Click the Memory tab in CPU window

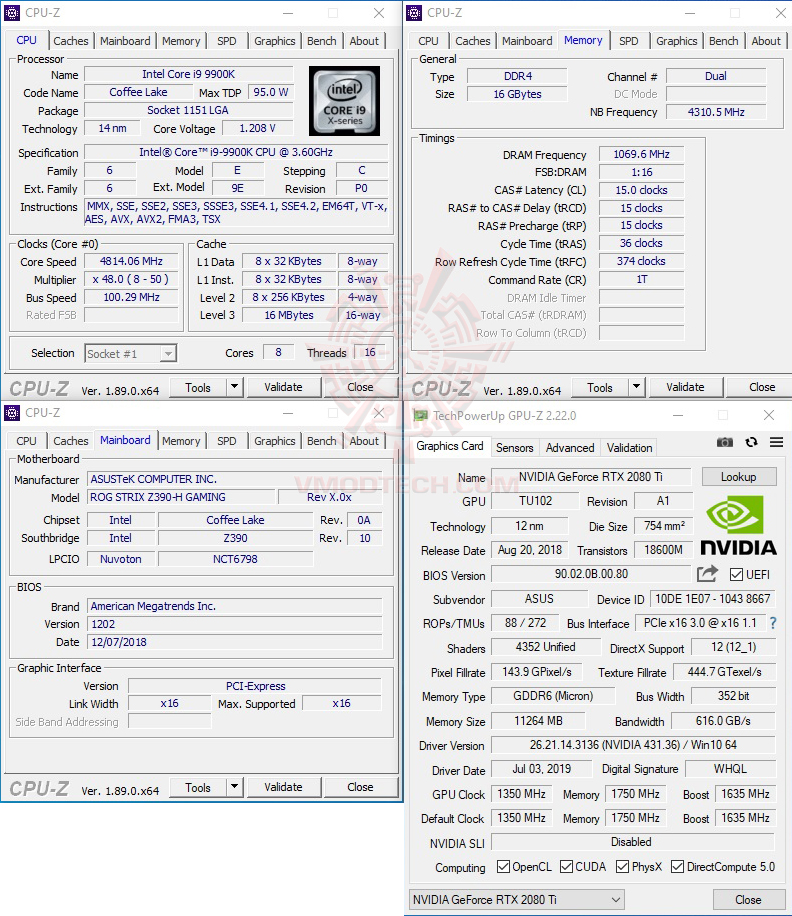[181, 41]
